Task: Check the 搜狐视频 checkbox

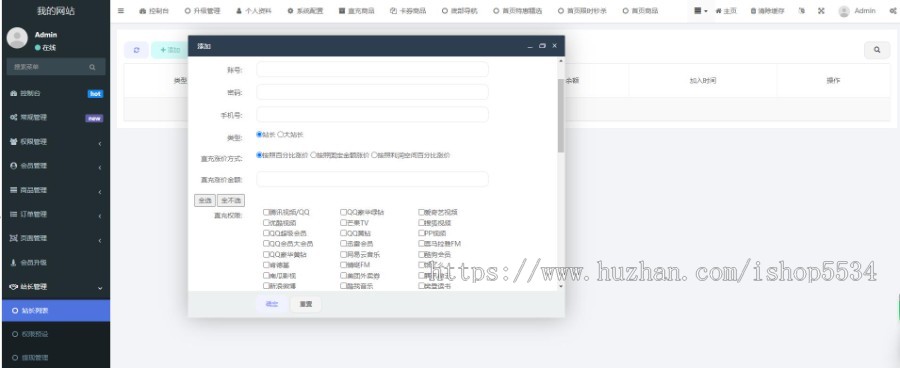Action: 421,223
